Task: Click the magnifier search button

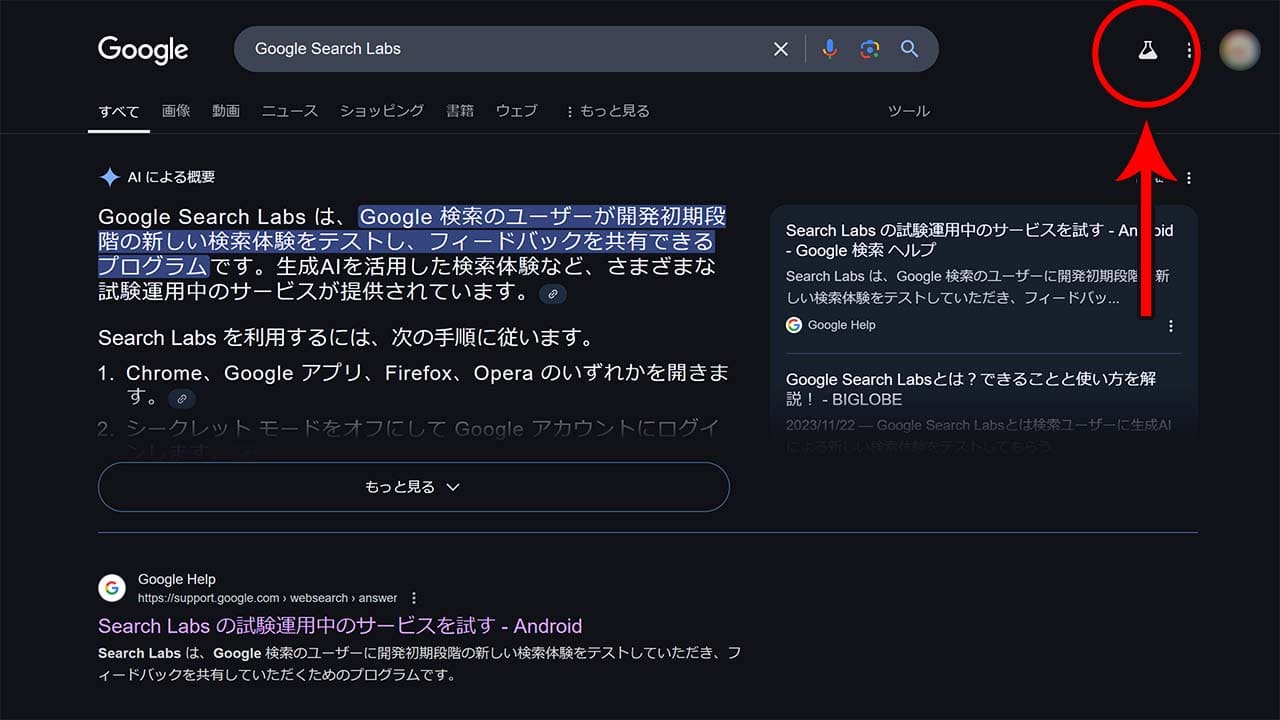Action: pyautogui.click(x=909, y=49)
